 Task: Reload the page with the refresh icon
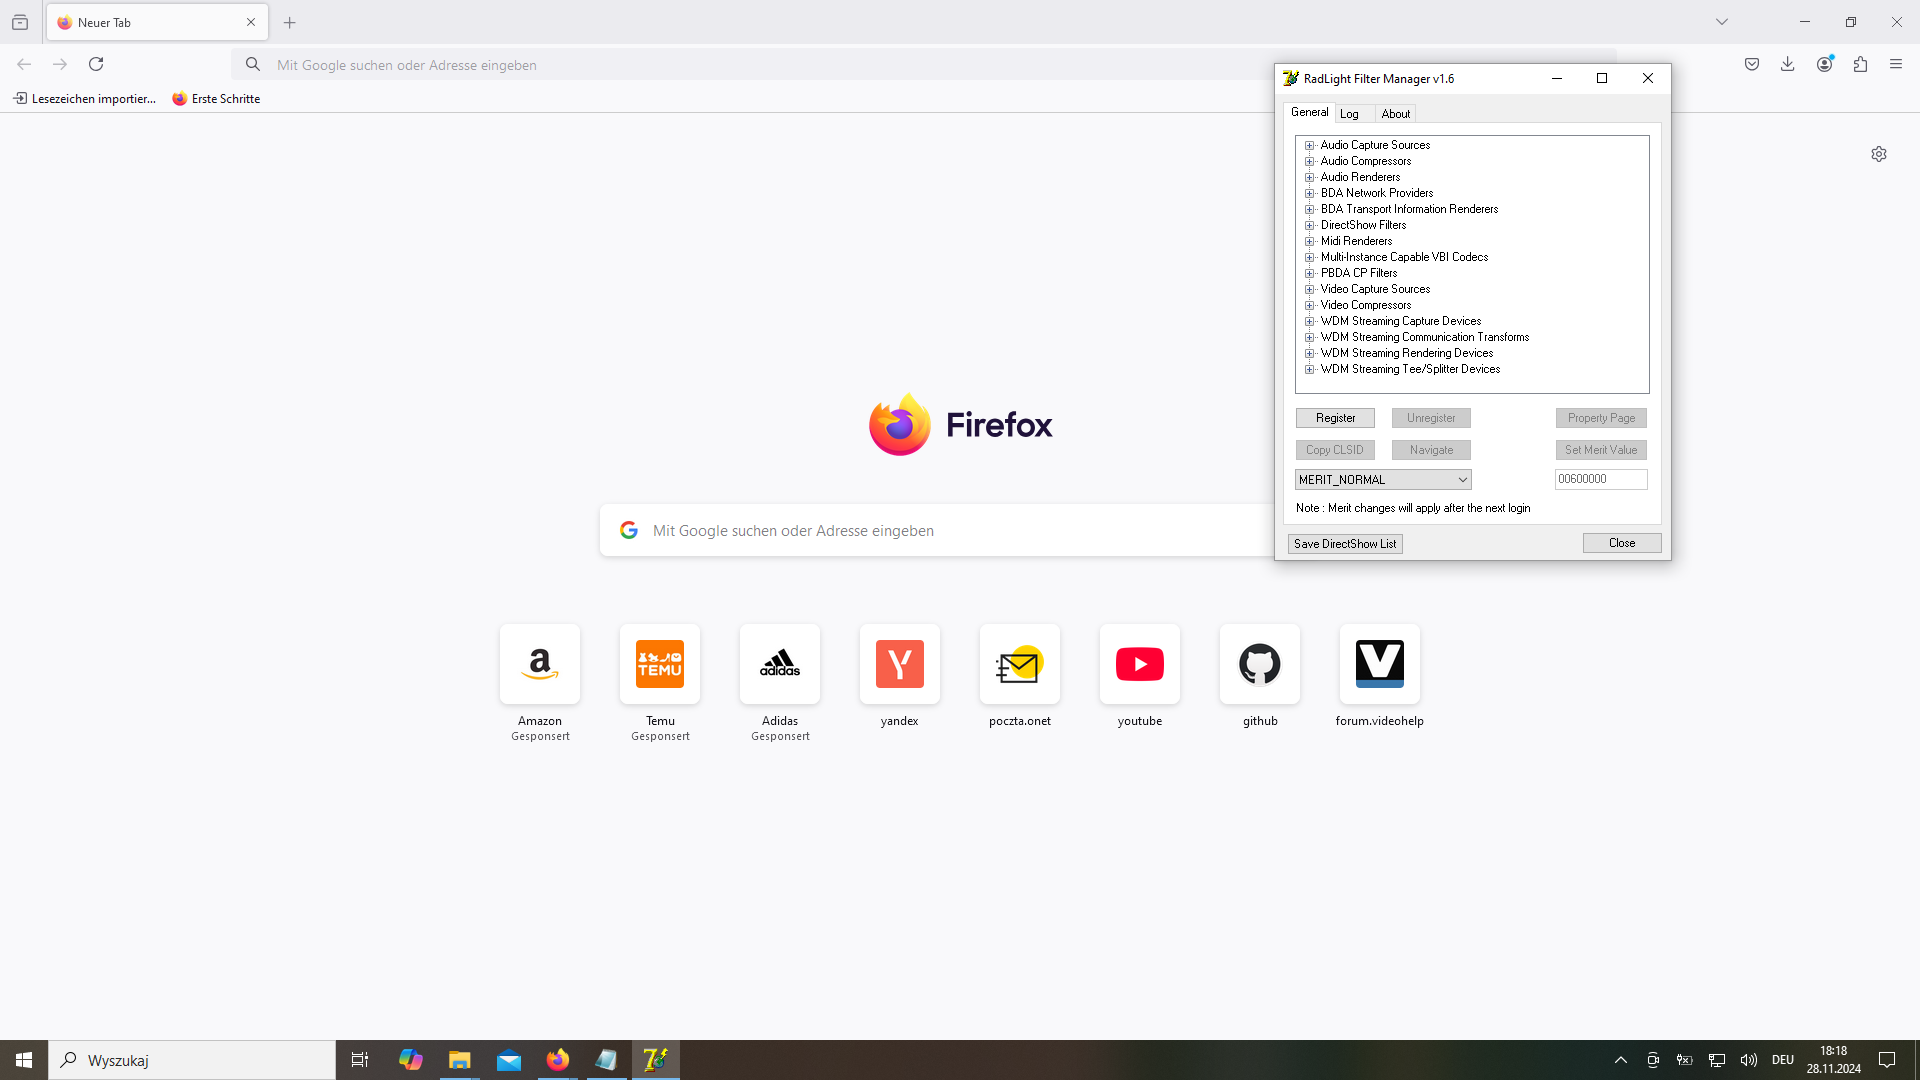[96, 64]
